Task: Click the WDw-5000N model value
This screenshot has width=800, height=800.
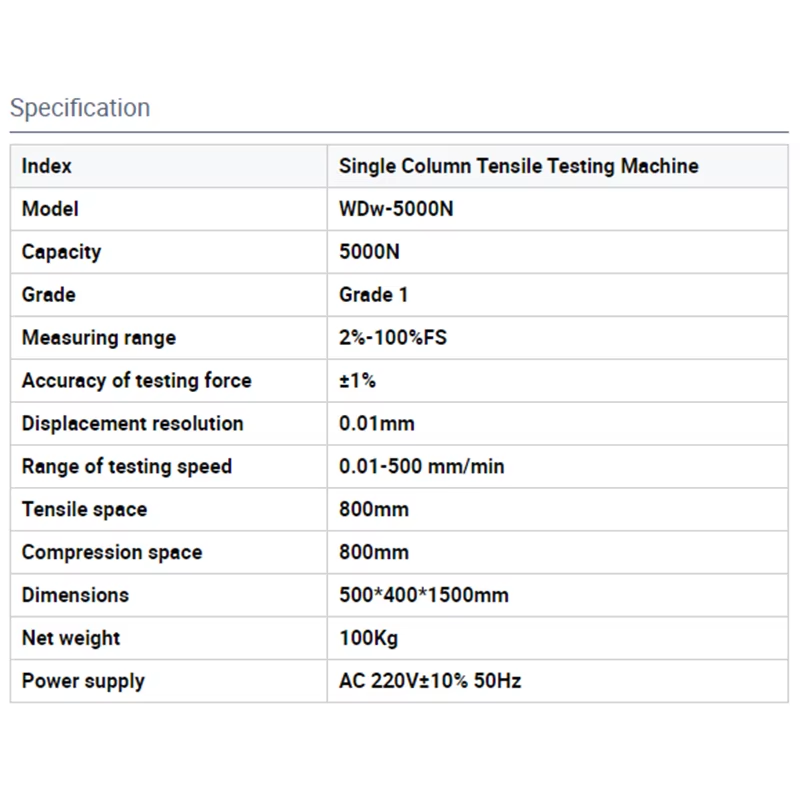Action: pos(396,209)
